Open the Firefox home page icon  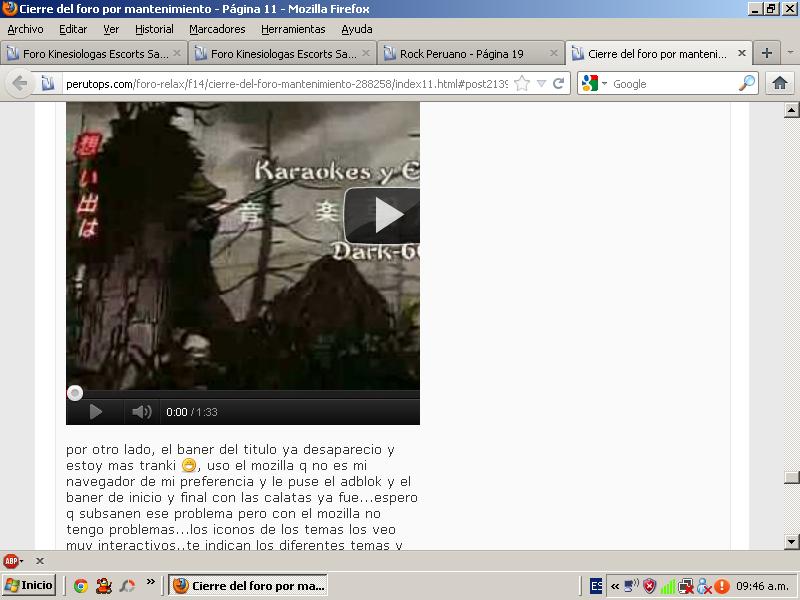click(x=780, y=83)
